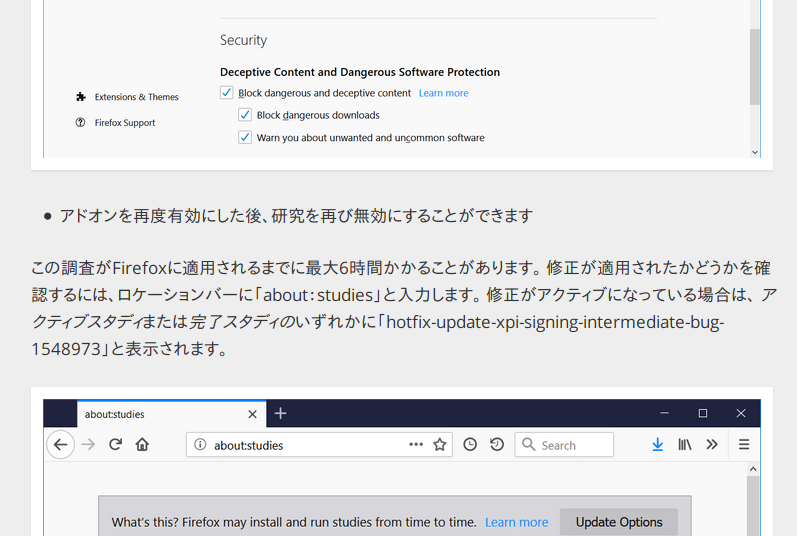Click the Forward arrow button
The width and height of the screenshot is (797, 536).
pos(88,445)
